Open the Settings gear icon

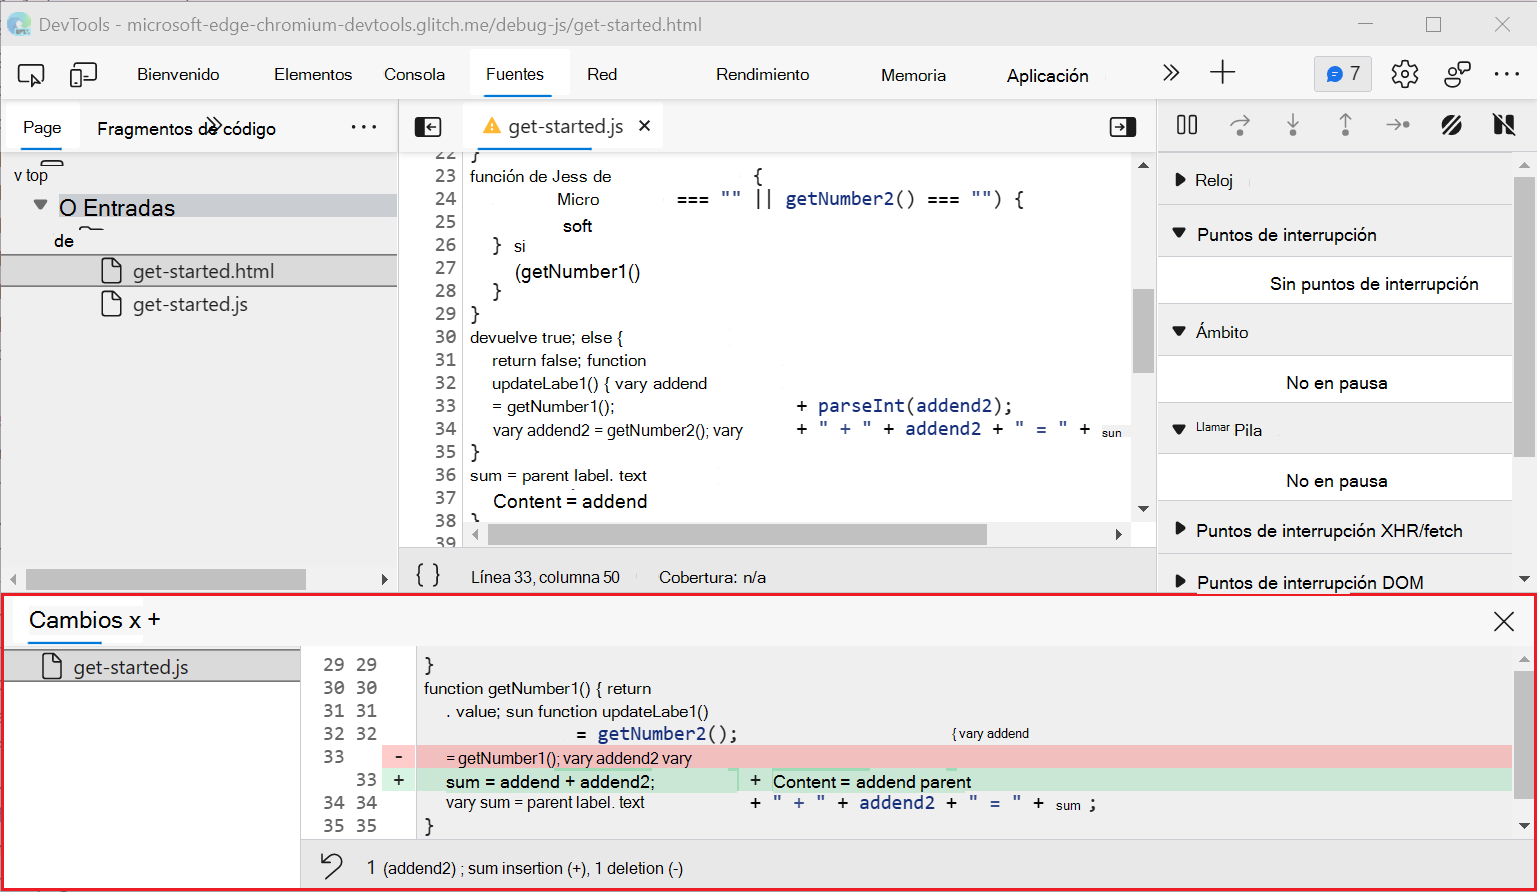pyautogui.click(x=1405, y=74)
